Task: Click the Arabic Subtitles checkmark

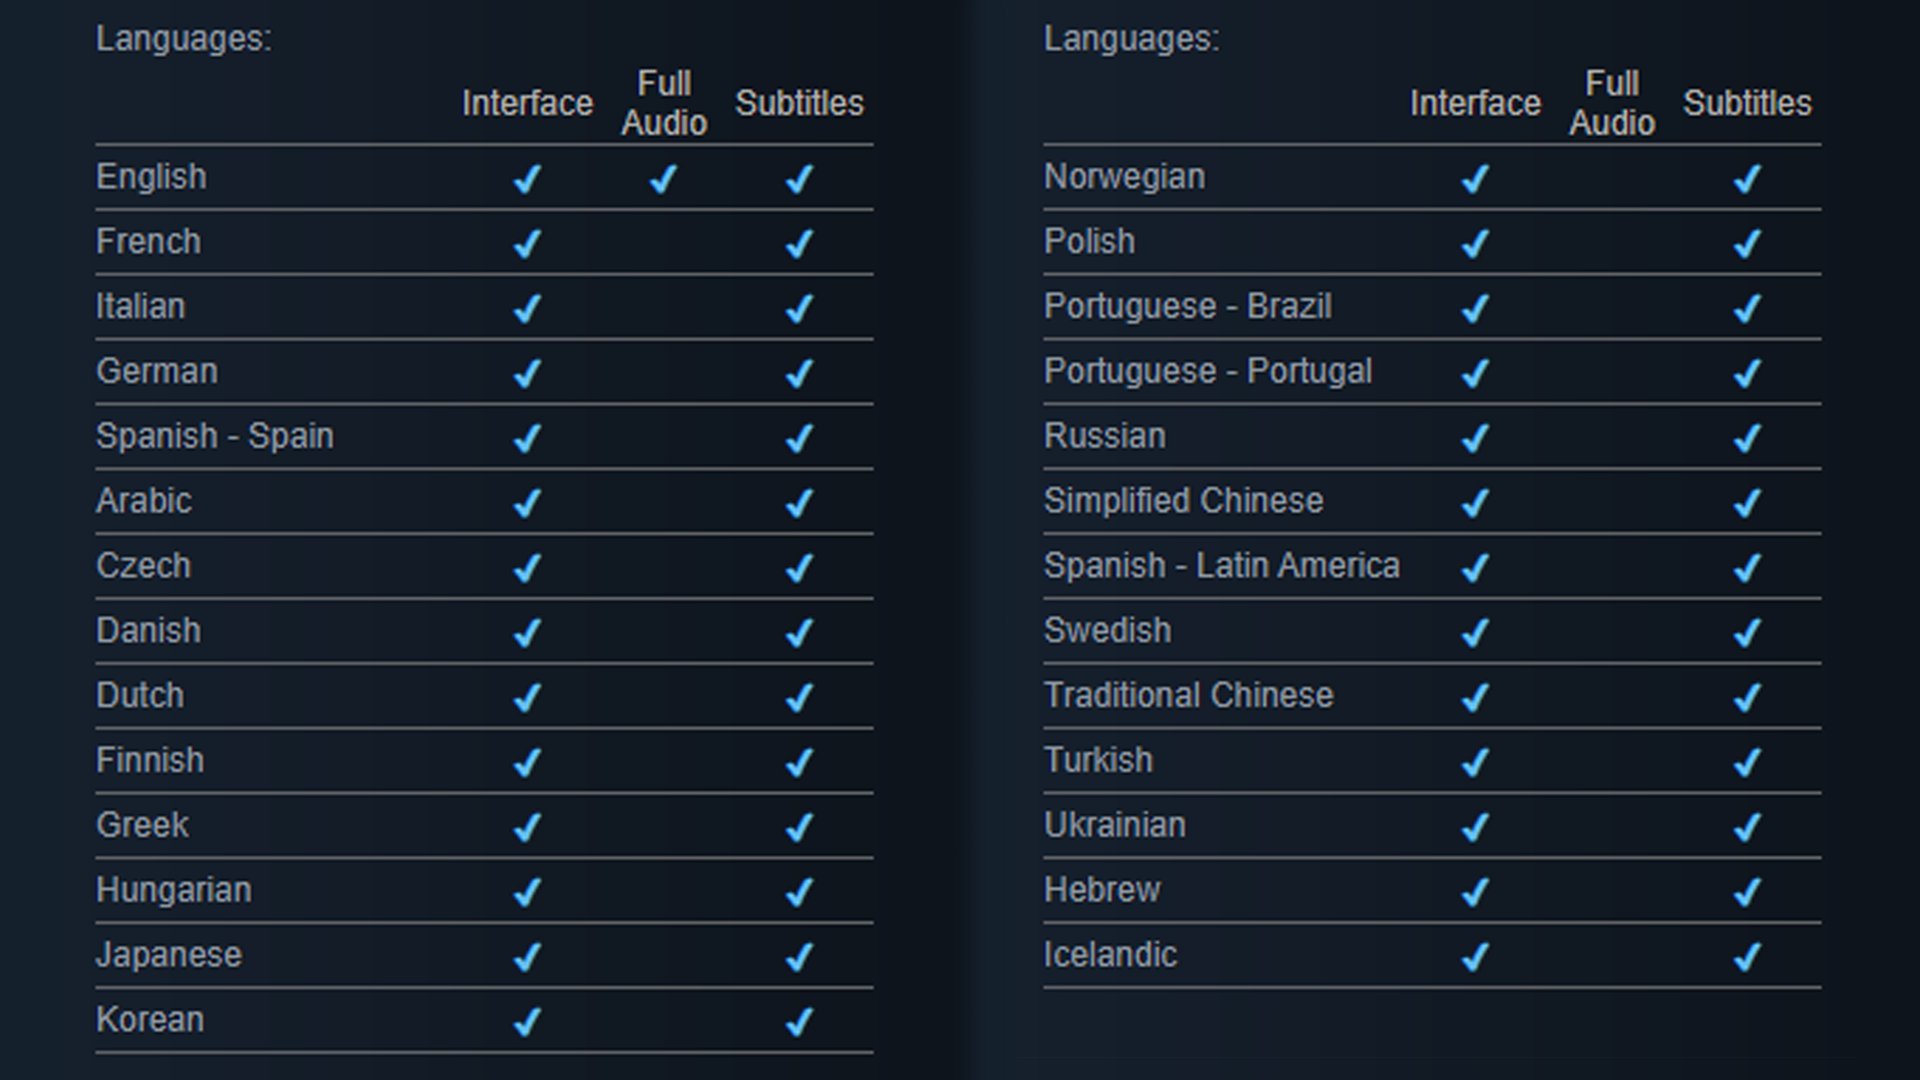Action: click(x=798, y=502)
